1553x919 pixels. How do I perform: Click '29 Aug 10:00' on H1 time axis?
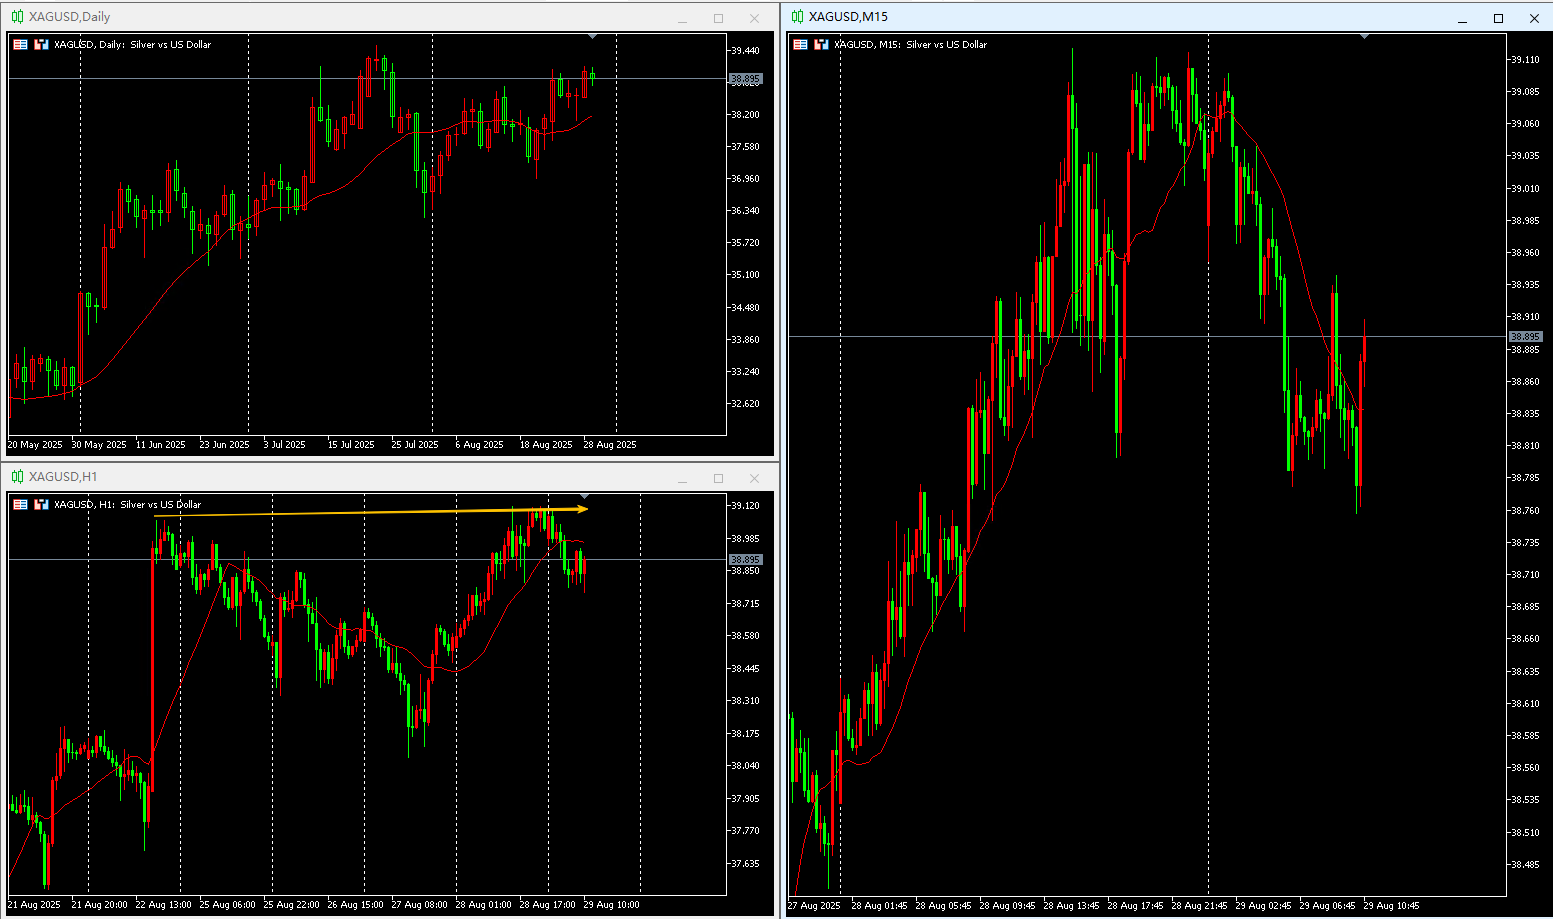[x=612, y=904]
